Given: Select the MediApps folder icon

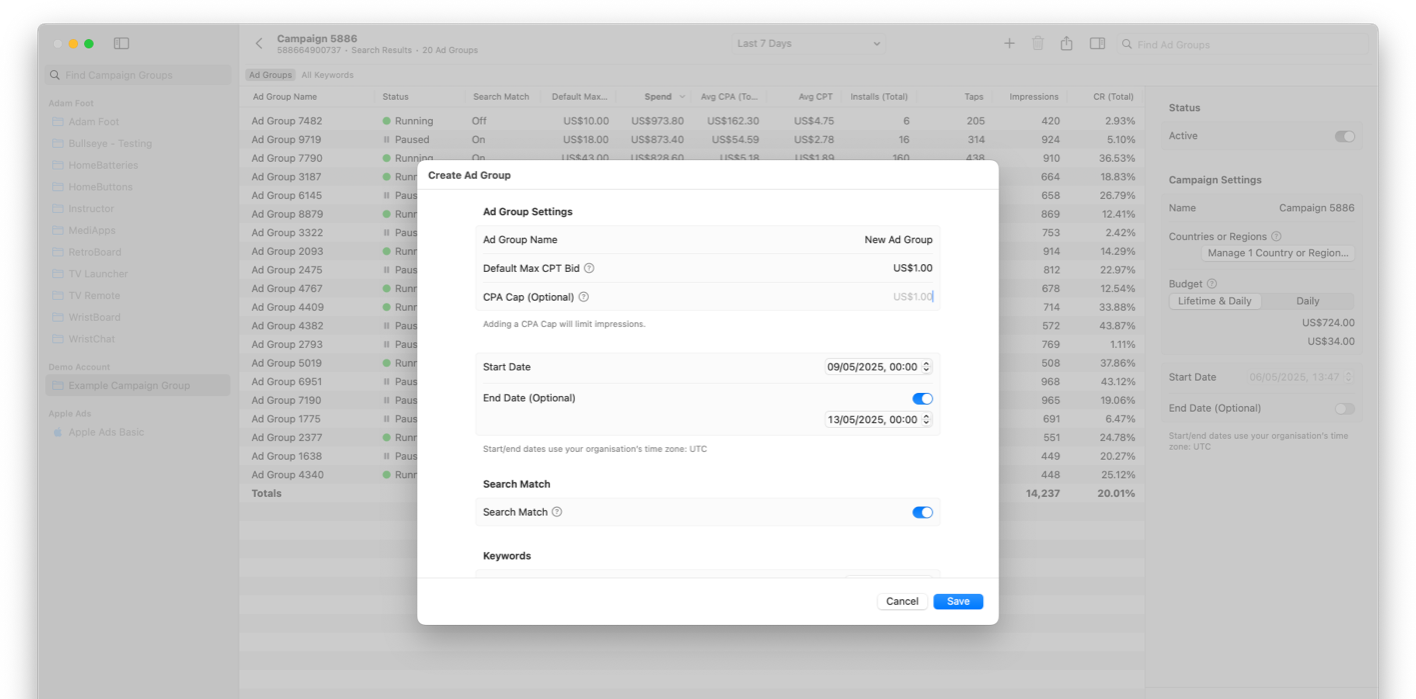Looking at the screenshot, I should click(58, 231).
